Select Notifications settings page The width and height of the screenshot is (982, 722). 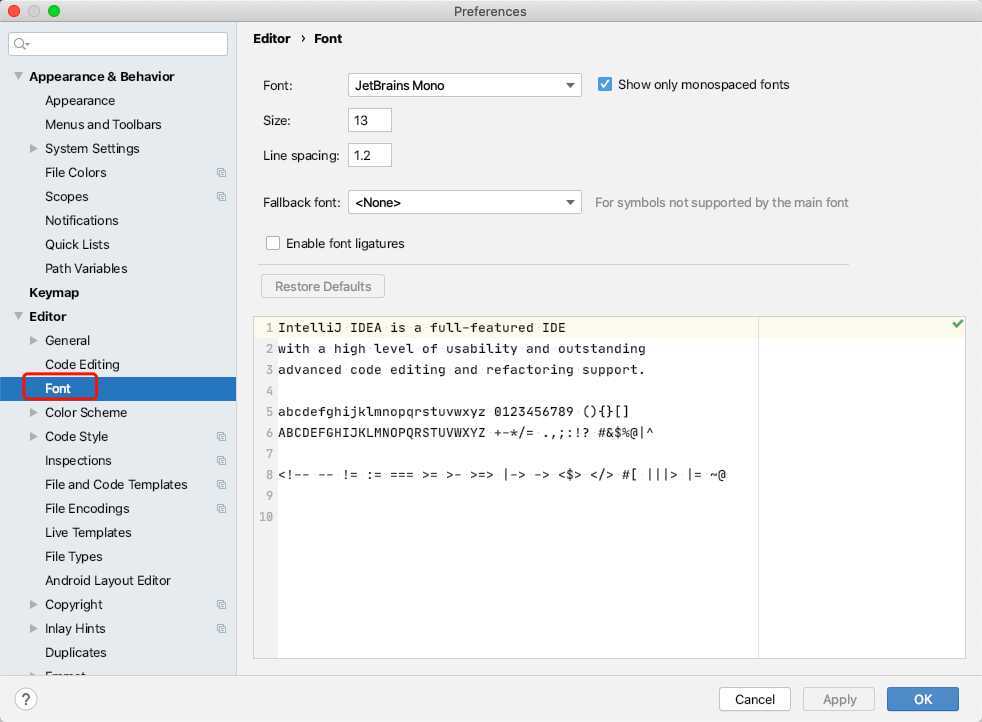click(x=81, y=220)
